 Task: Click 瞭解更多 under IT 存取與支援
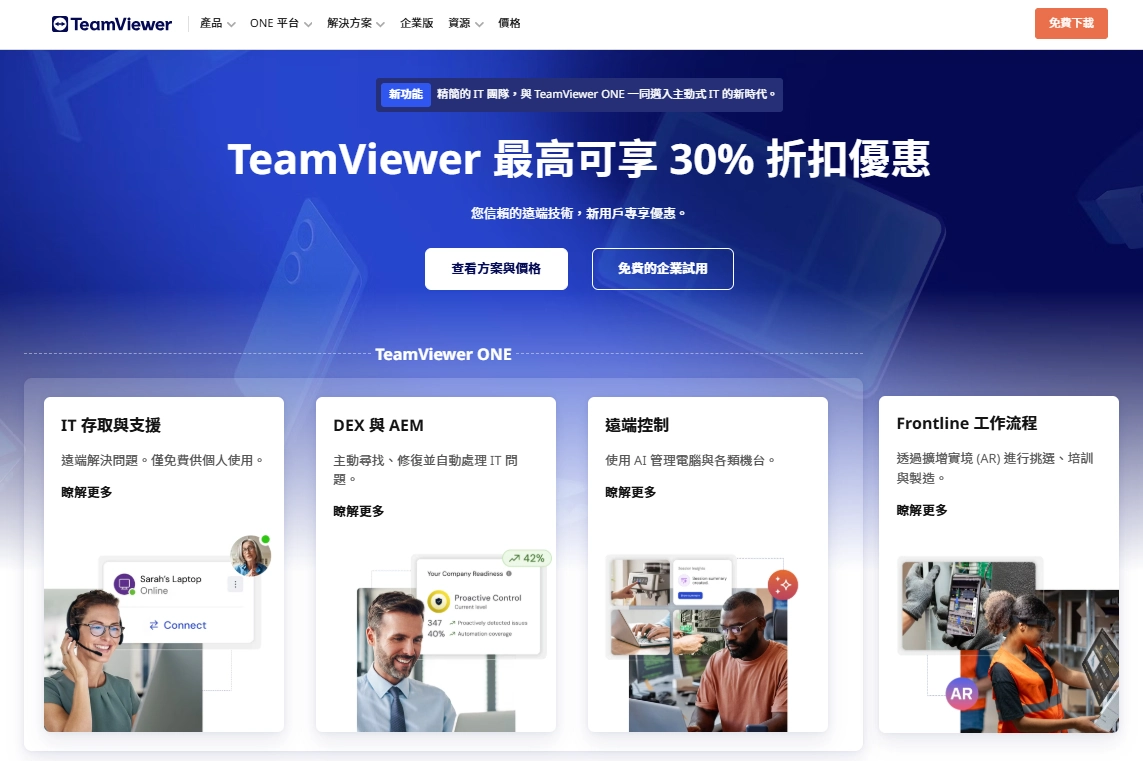(87, 492)
